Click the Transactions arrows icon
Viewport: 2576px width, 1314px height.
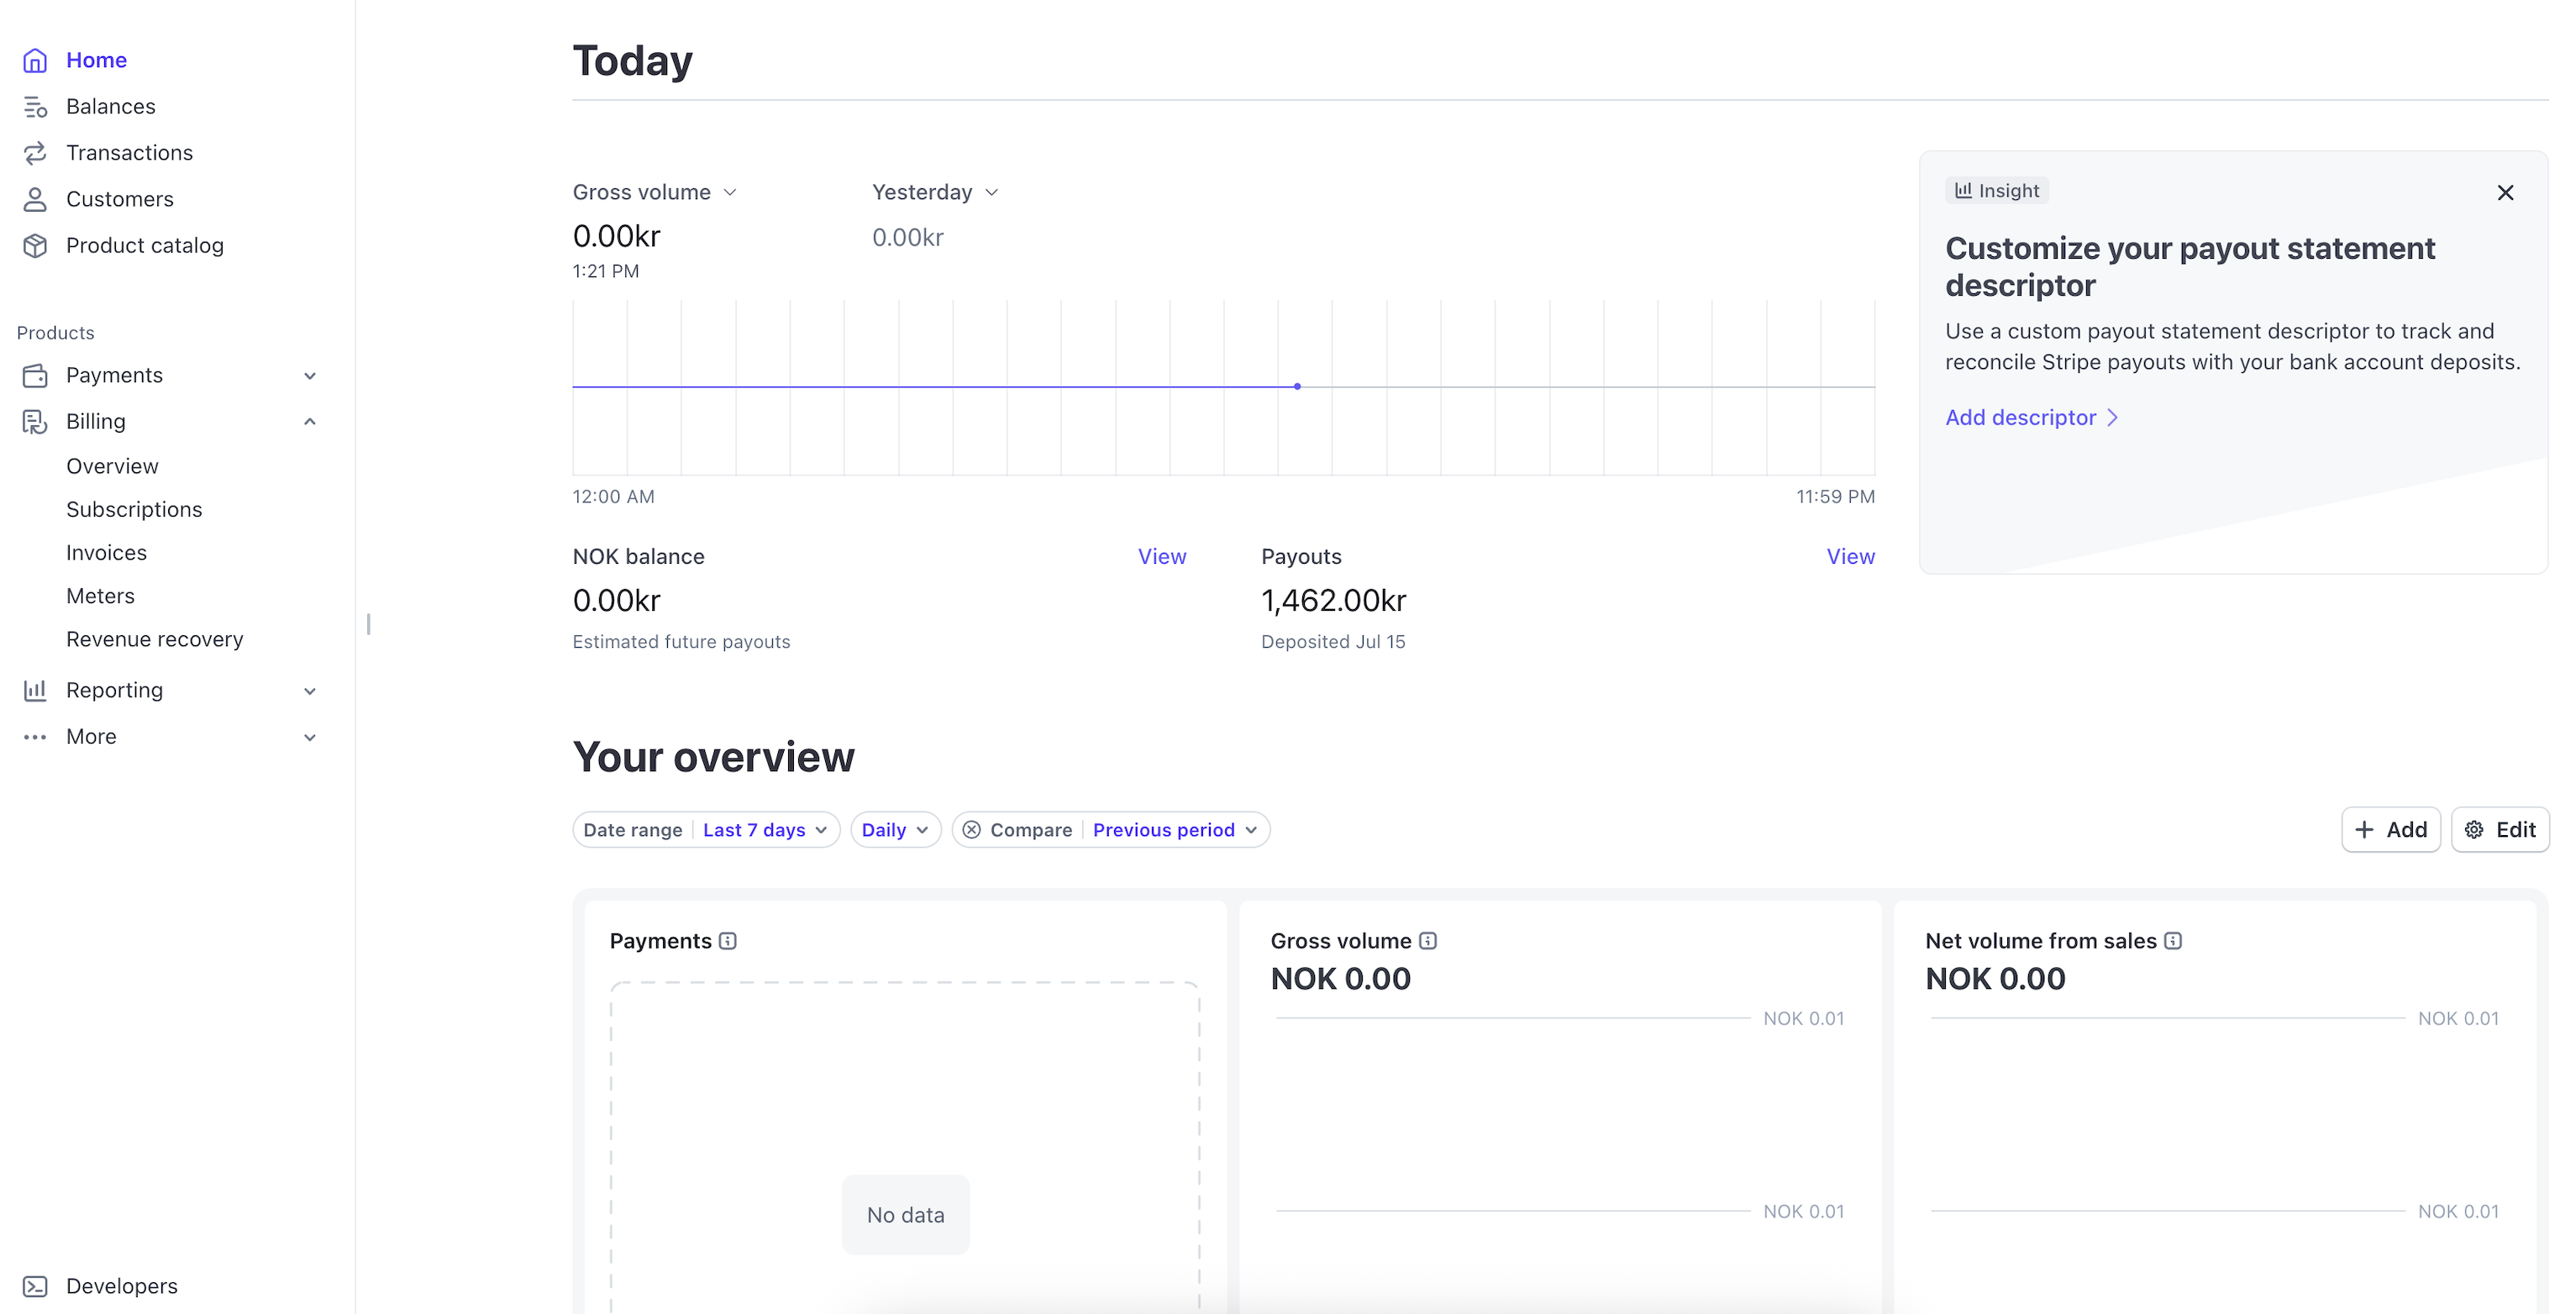(35, 153)
